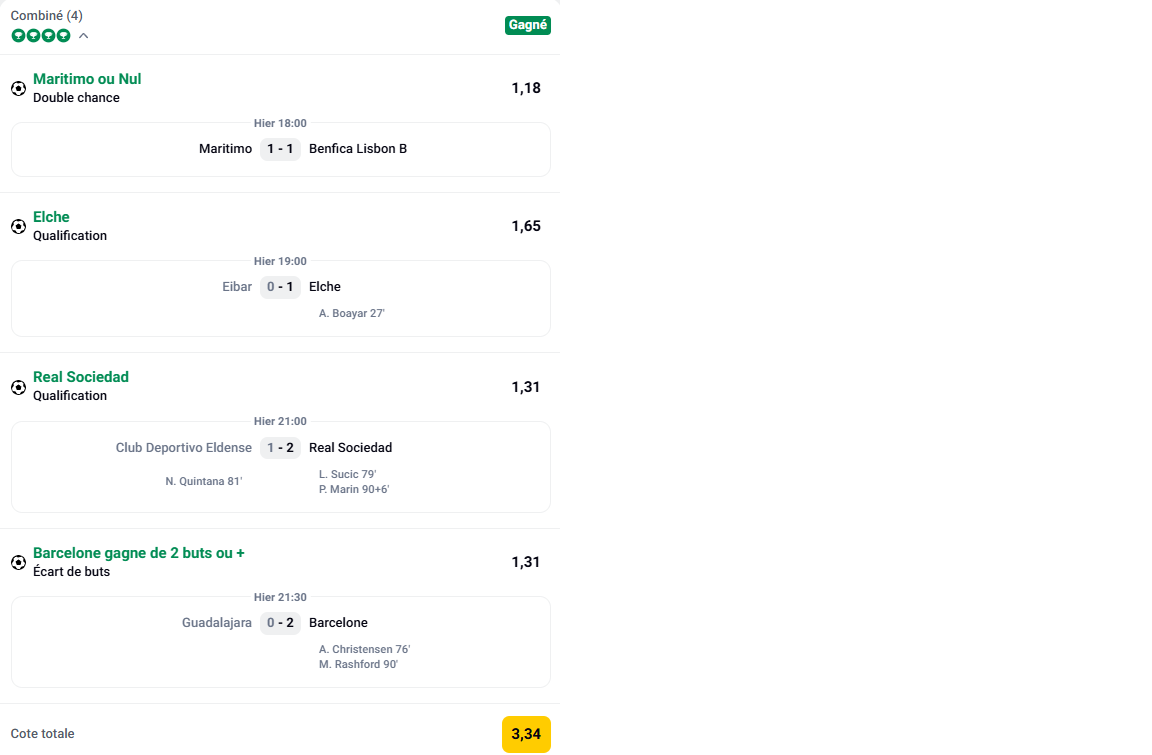The width and height of the screenshot is (1152, 755).
Task: Select the Combiné (4) header label
Action: click(x=47, y=16)
